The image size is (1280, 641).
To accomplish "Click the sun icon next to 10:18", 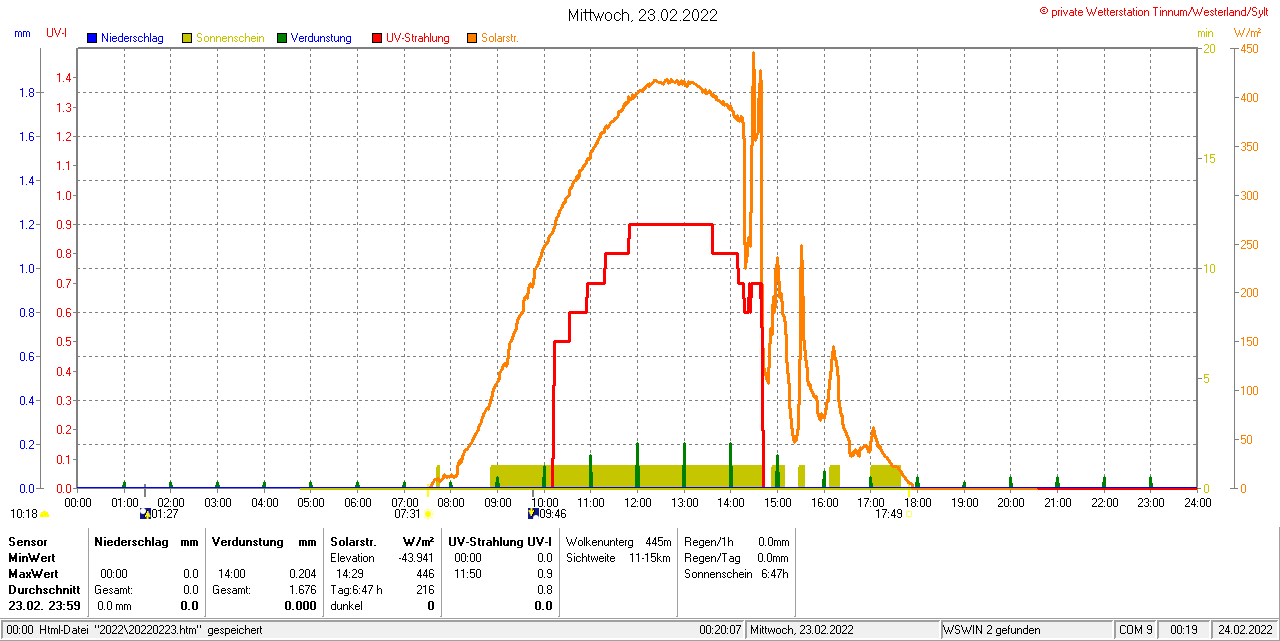I will pos(44,514).
